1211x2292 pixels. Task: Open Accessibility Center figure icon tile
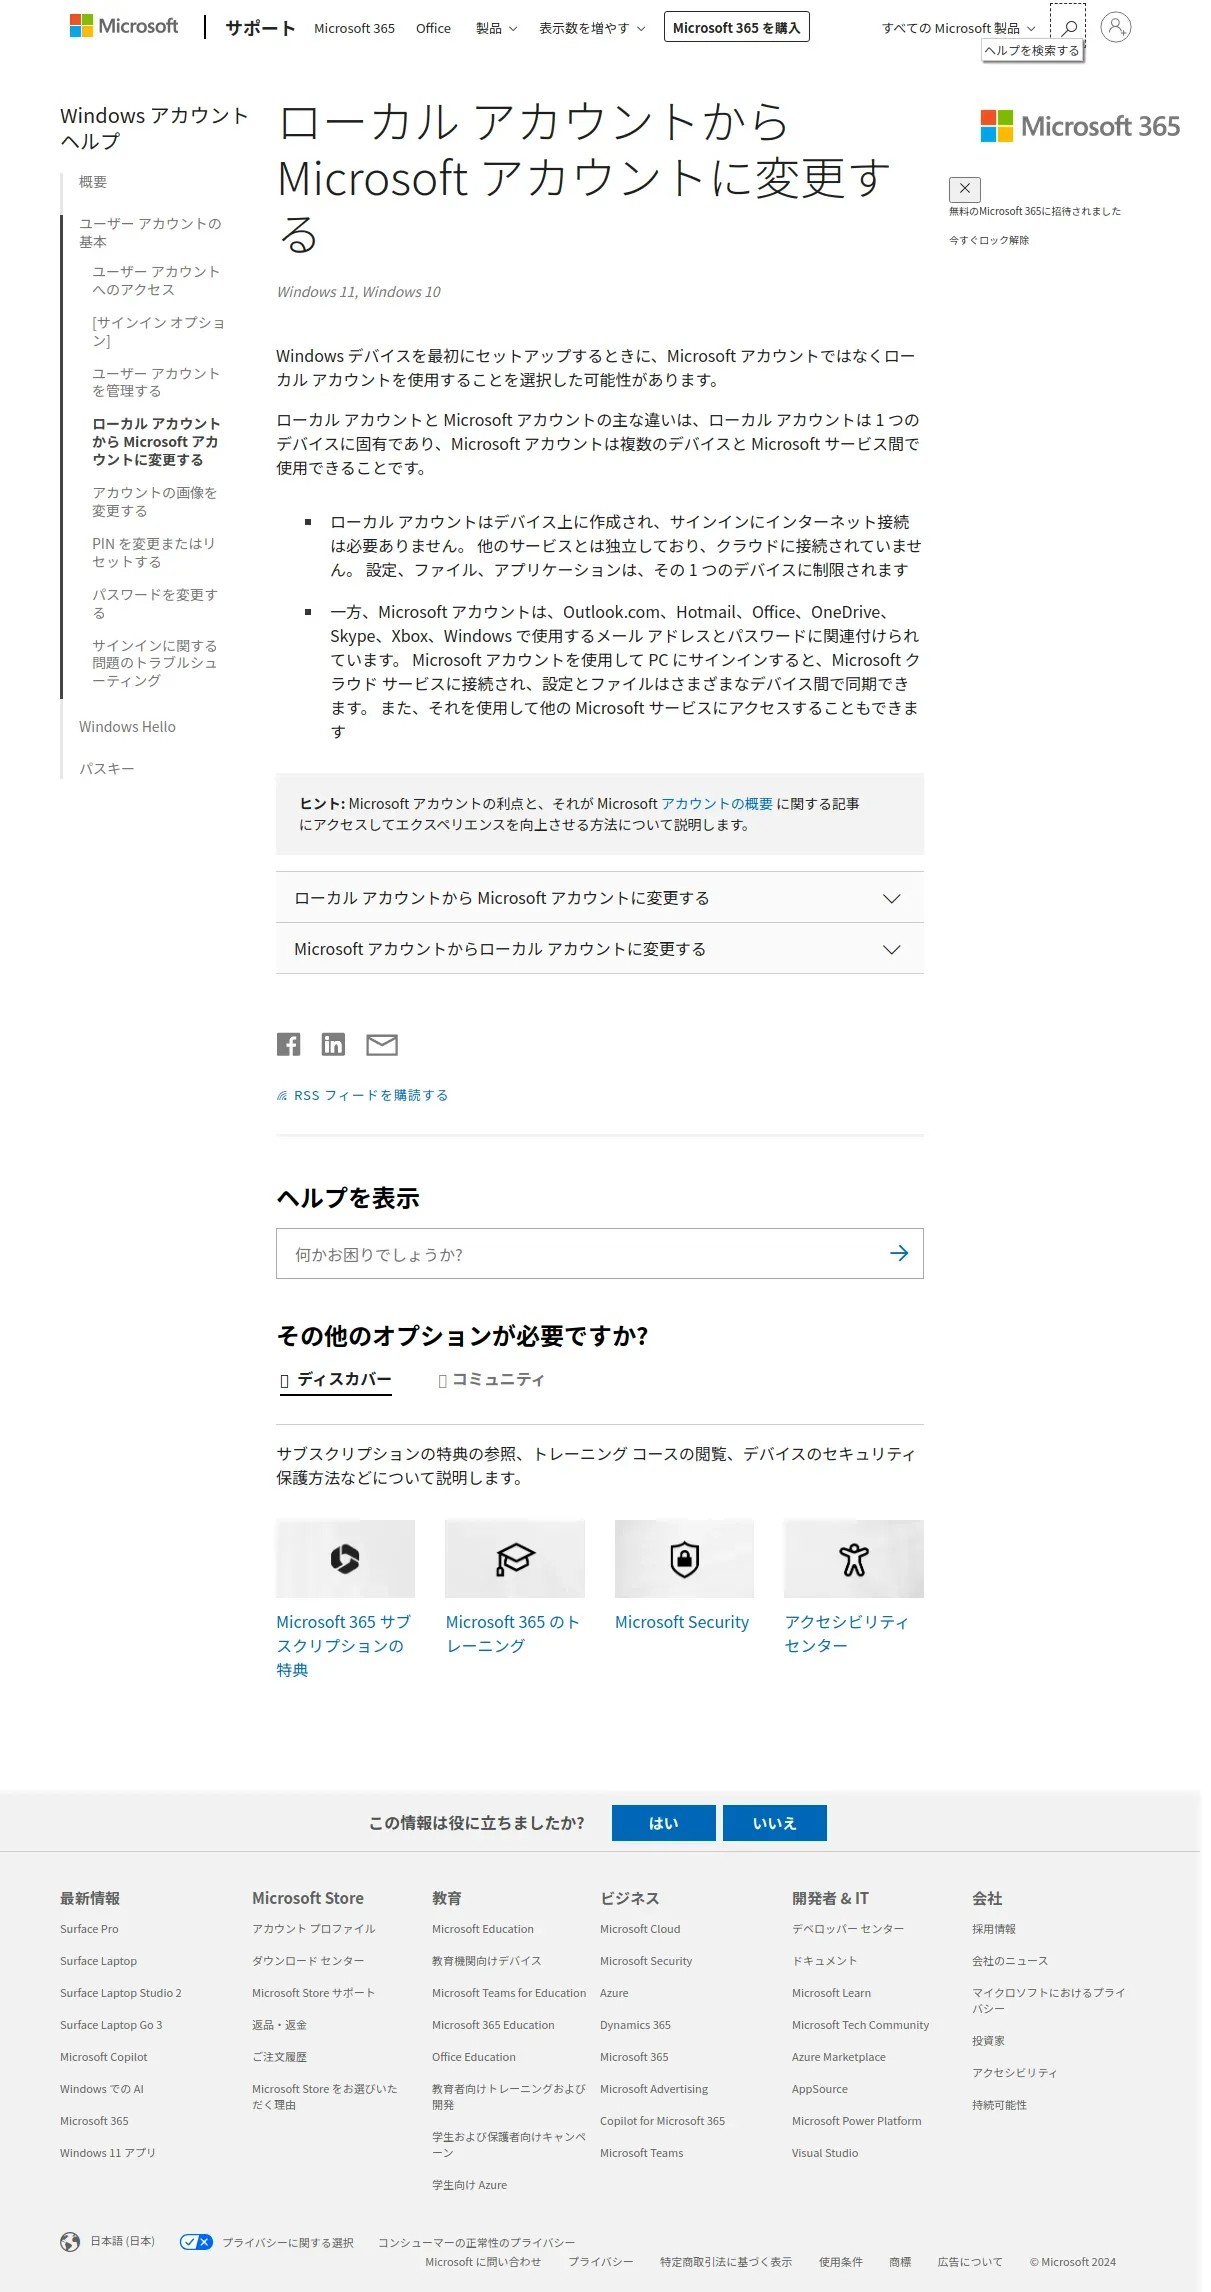click(x=854, y=1558)
